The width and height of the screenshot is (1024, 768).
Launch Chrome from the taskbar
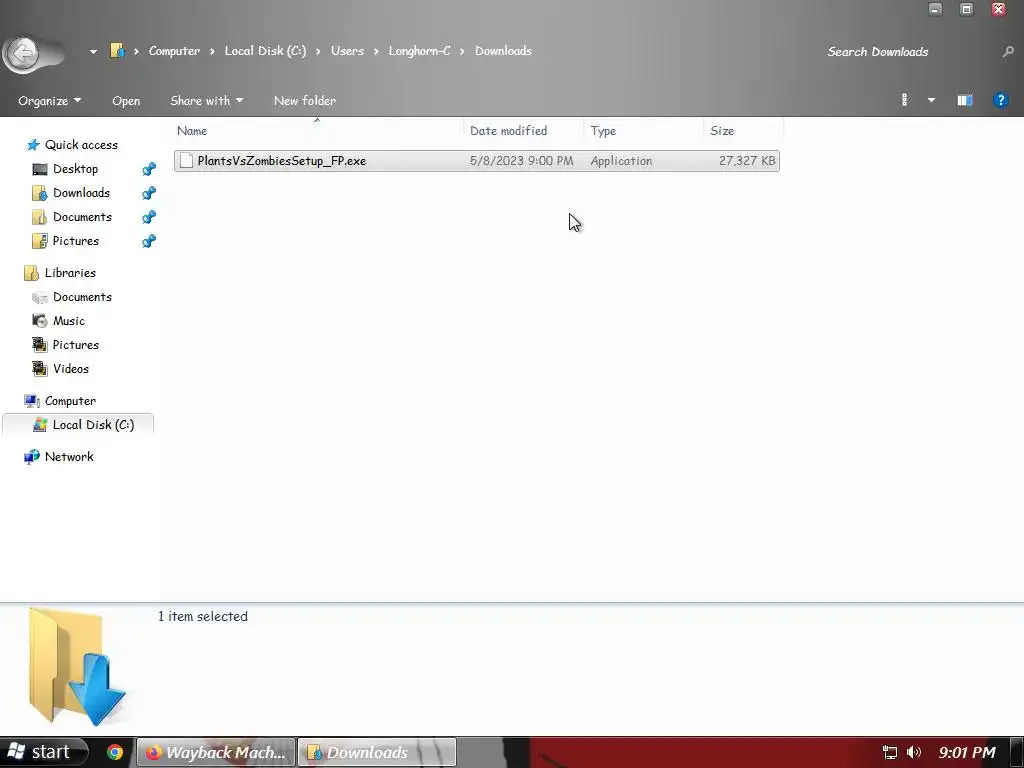click(x=115, y=752)
